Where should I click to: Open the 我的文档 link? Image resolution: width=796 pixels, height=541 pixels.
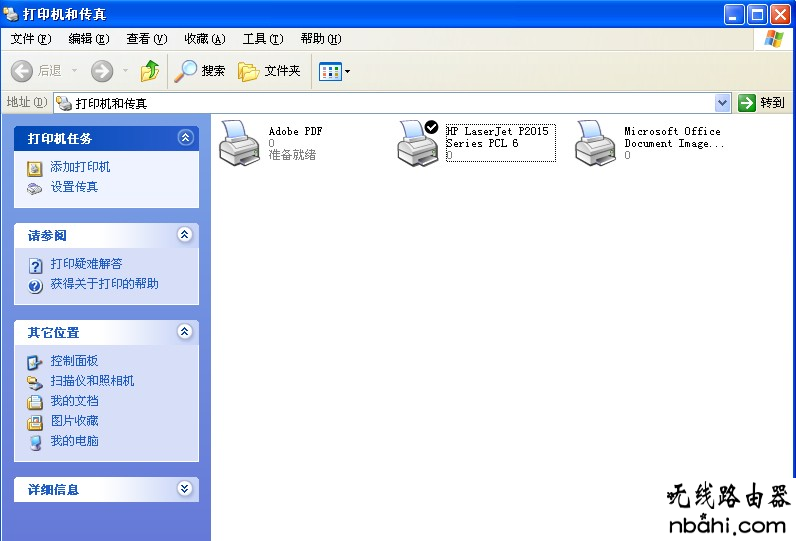[x=74, y=401]
